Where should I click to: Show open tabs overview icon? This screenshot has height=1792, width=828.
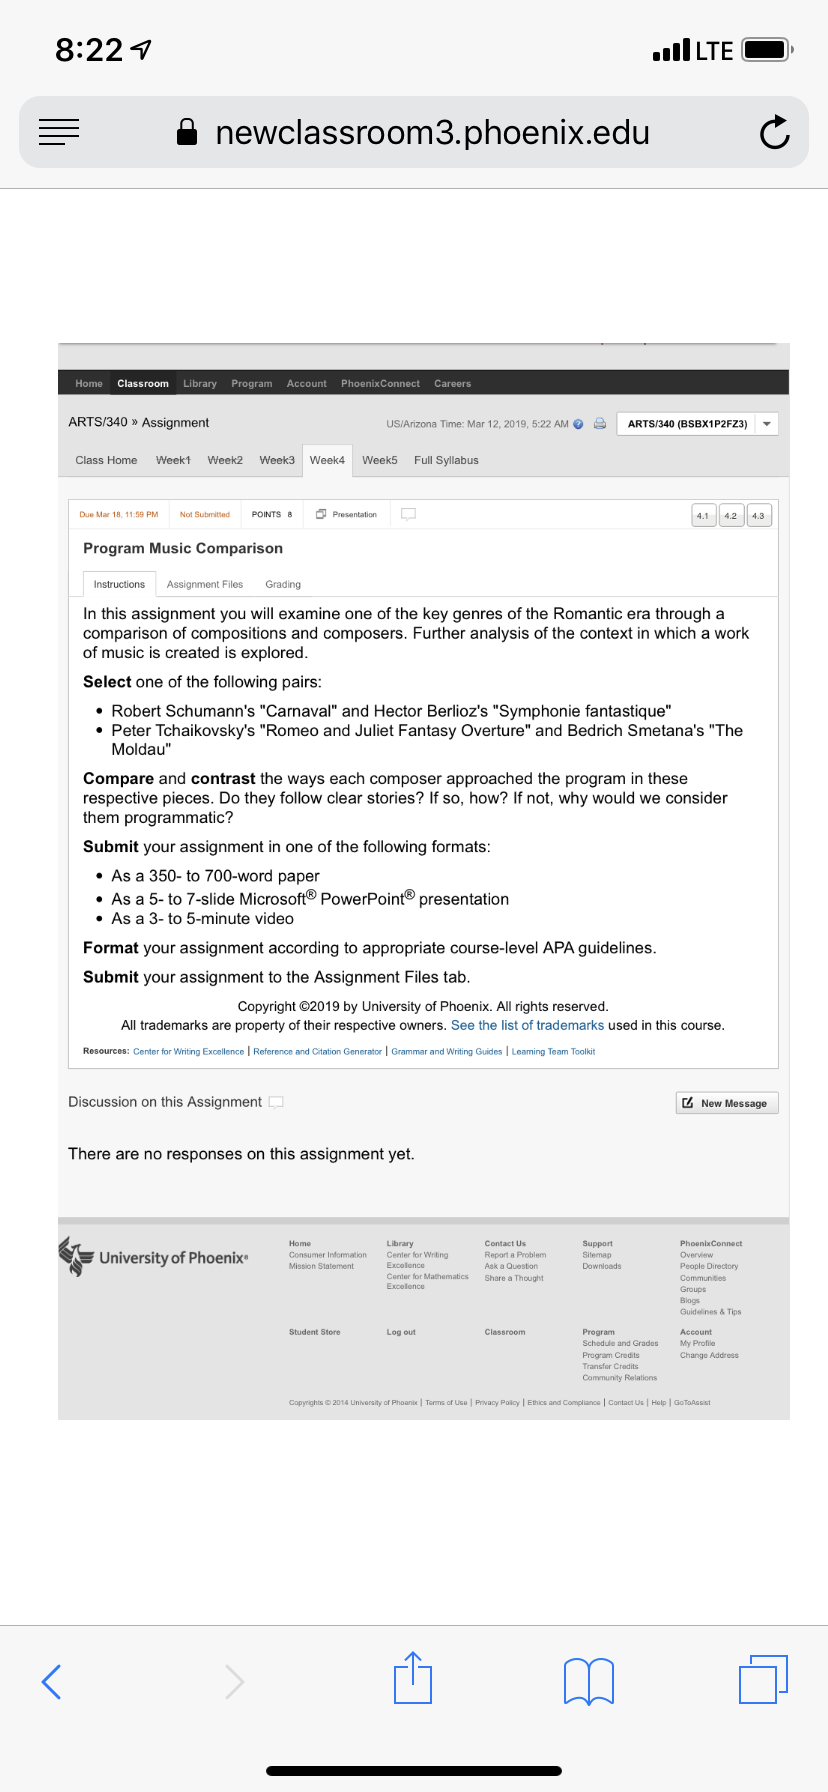click(x=764, y=1679)
